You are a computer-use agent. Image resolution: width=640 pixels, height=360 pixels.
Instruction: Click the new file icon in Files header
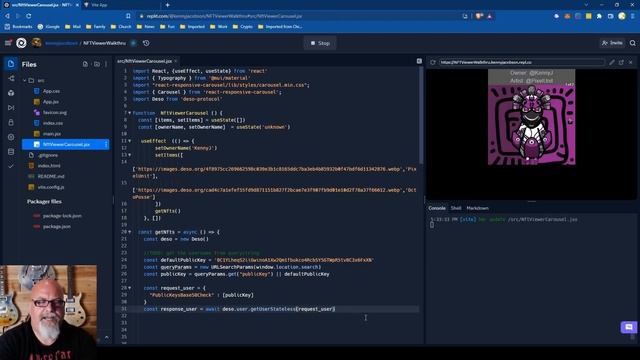click(85, 64)
